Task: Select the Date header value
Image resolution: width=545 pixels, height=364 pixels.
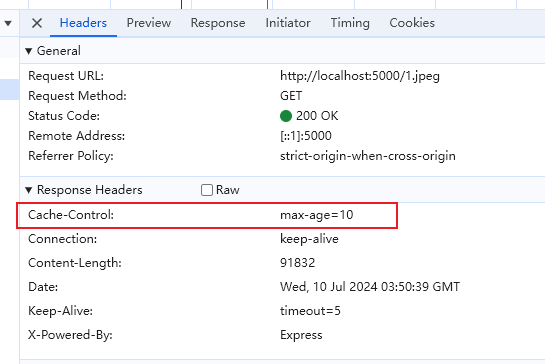Action: [370, 287]
